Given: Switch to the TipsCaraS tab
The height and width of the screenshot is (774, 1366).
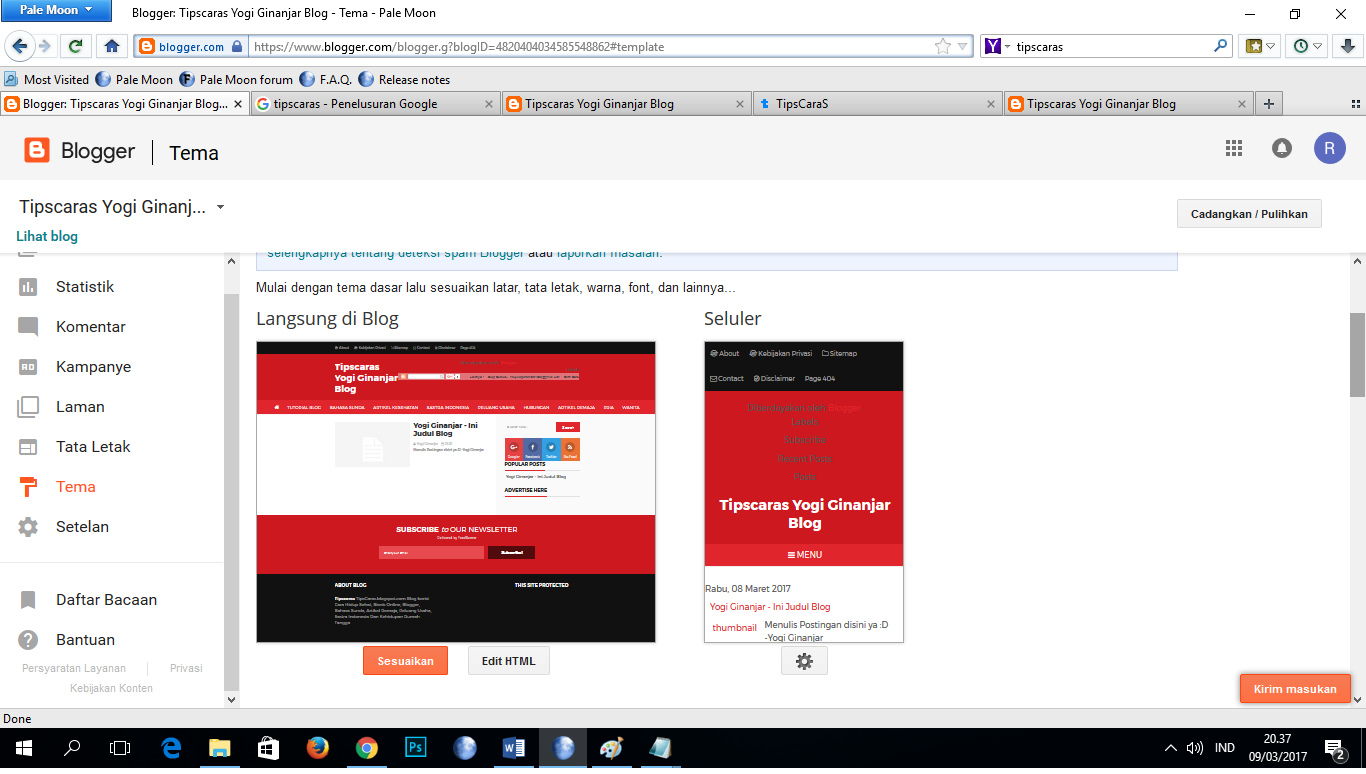Looking at the screenshot, I should [878, 104].
